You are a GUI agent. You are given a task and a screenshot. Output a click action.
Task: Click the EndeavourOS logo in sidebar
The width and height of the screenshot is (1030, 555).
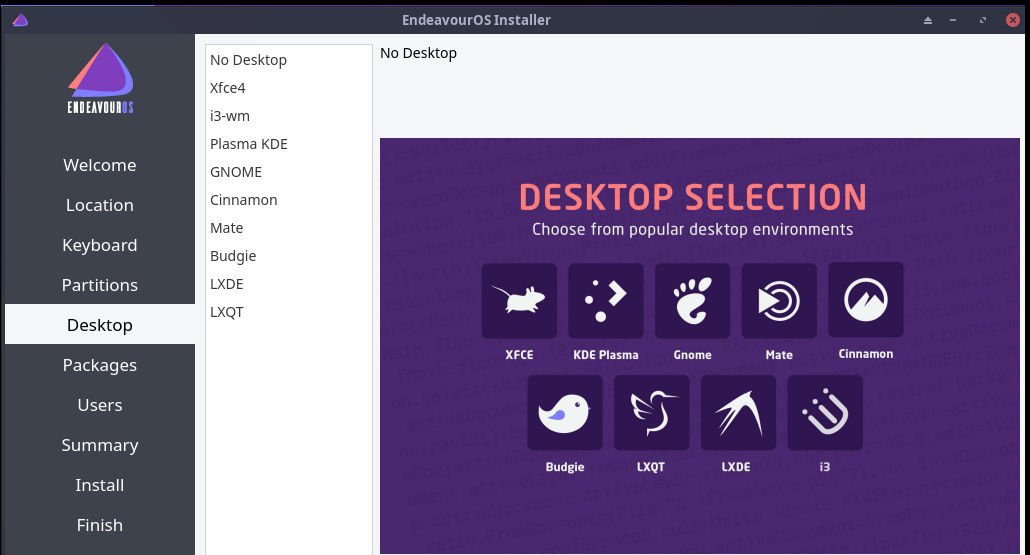coord(100,79)
